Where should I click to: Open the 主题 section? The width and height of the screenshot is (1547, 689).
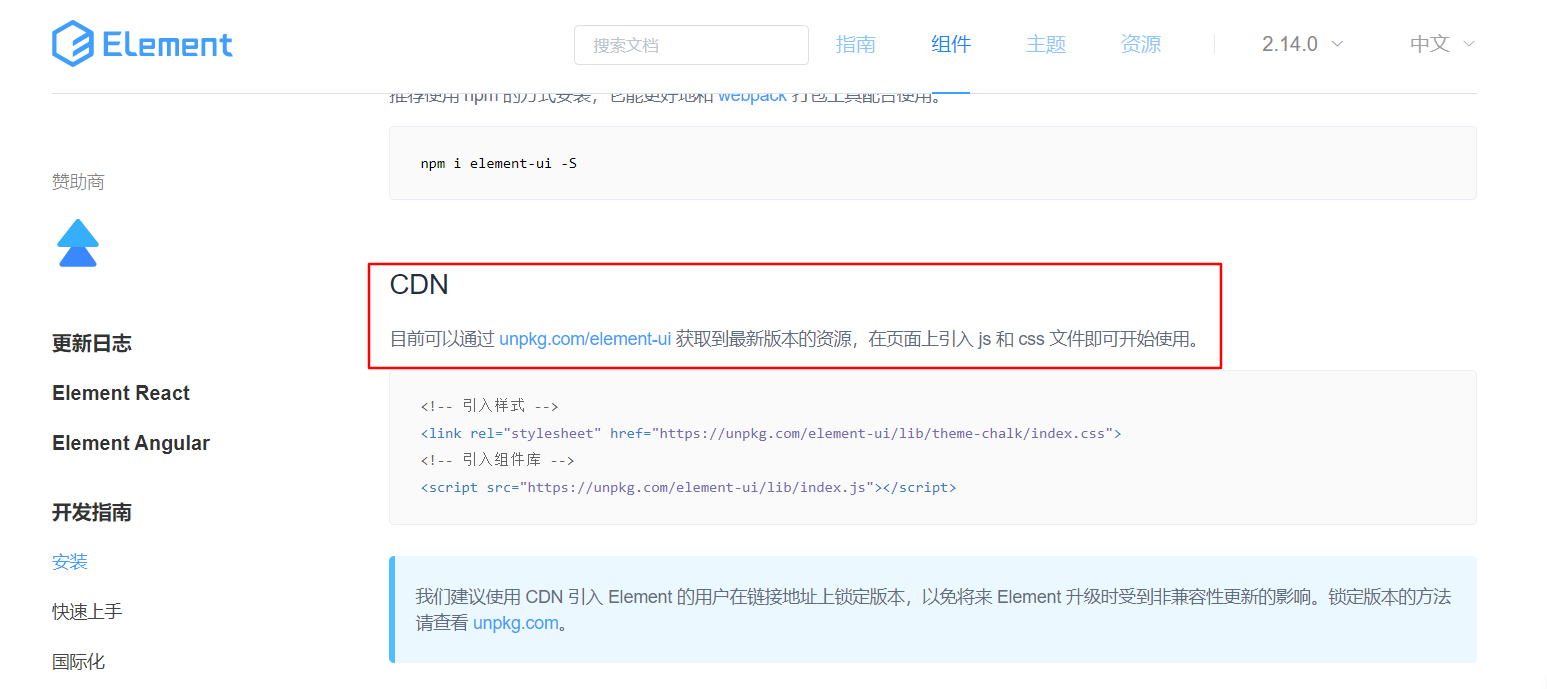click(1045, 44)
